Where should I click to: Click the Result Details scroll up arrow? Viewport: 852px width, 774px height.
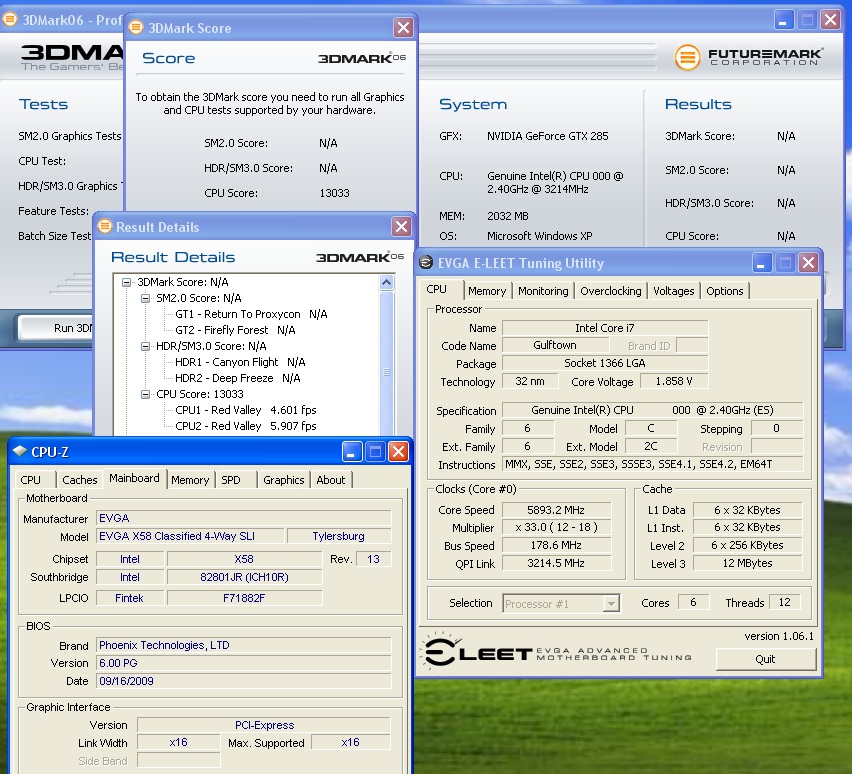coord(386,282)
